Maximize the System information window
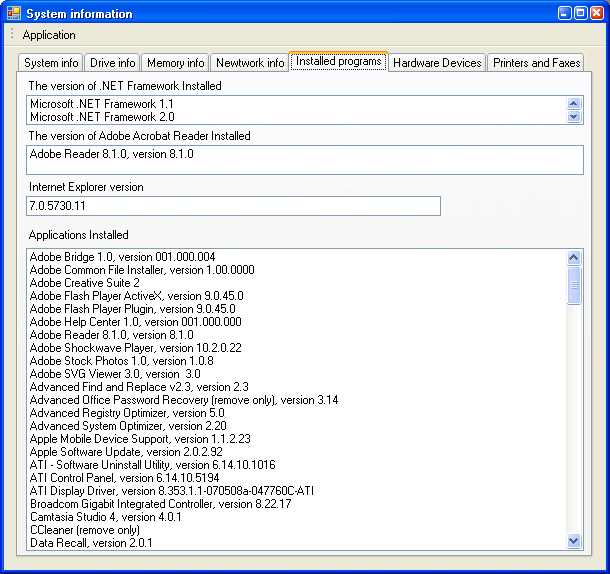This screenshot has height=574, width=610. pyautogui.click(x=580, y=13)
